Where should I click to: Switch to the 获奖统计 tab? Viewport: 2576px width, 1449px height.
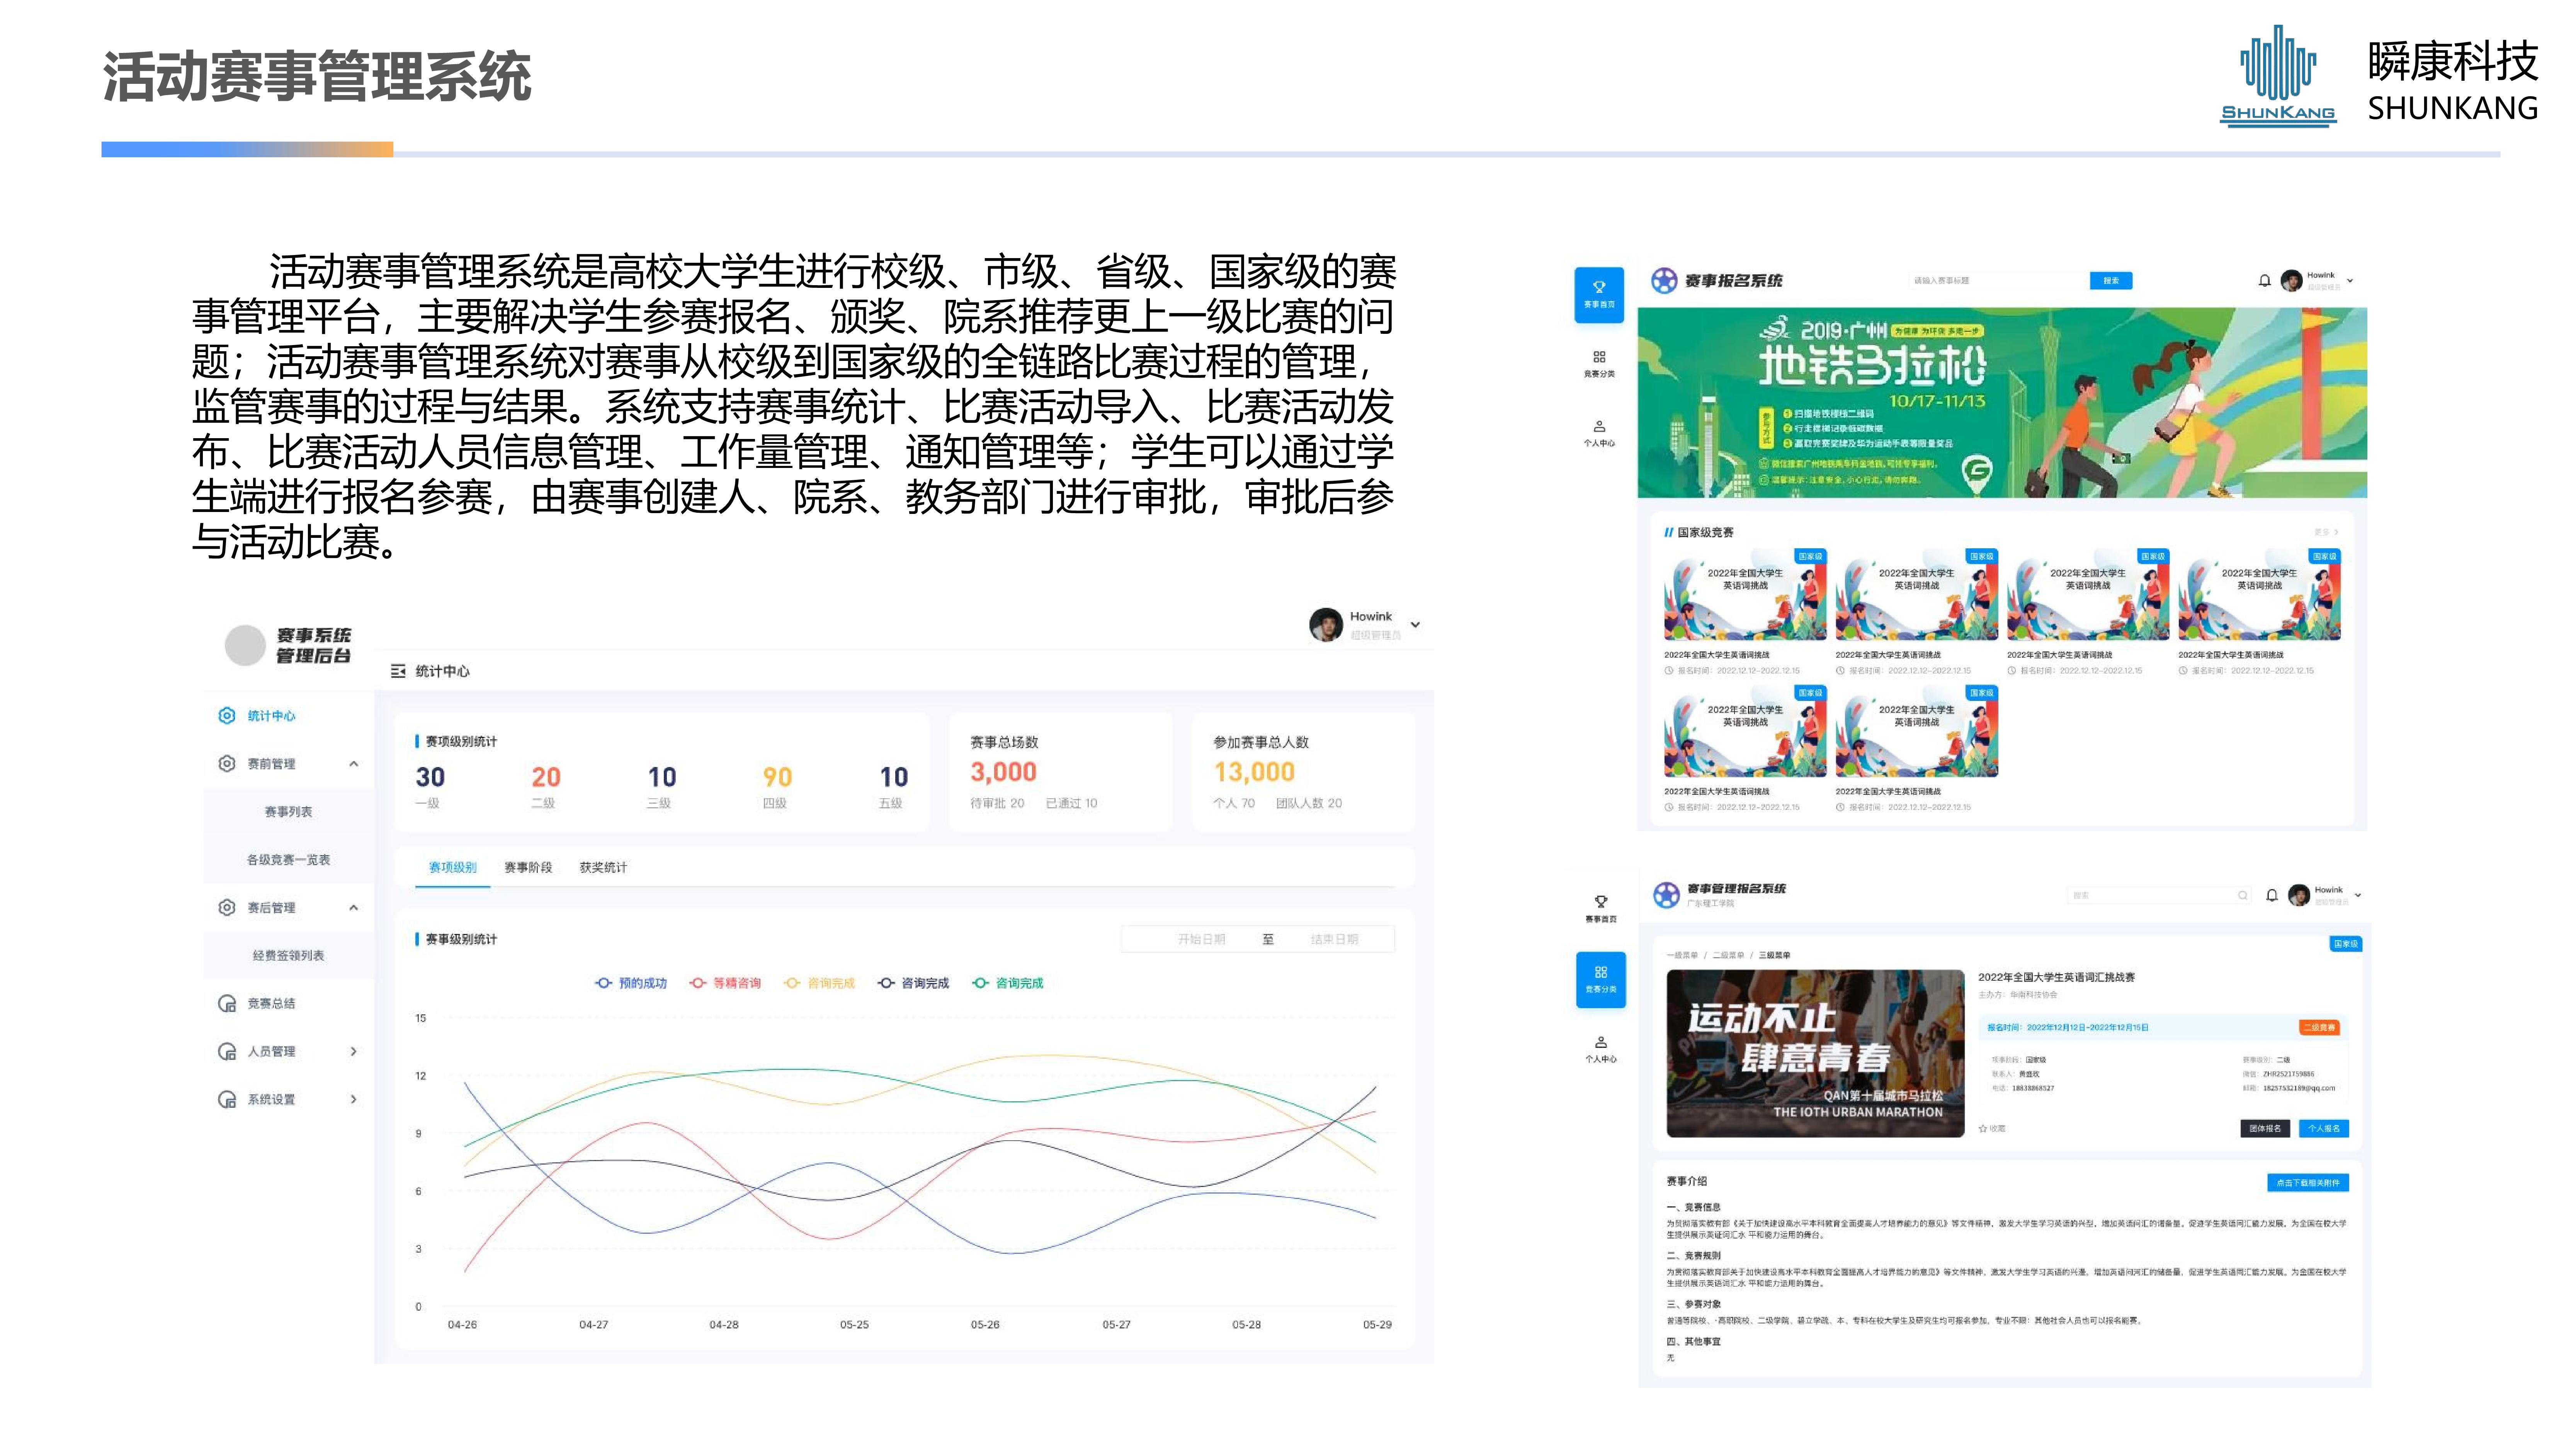[x=603, y=868]
